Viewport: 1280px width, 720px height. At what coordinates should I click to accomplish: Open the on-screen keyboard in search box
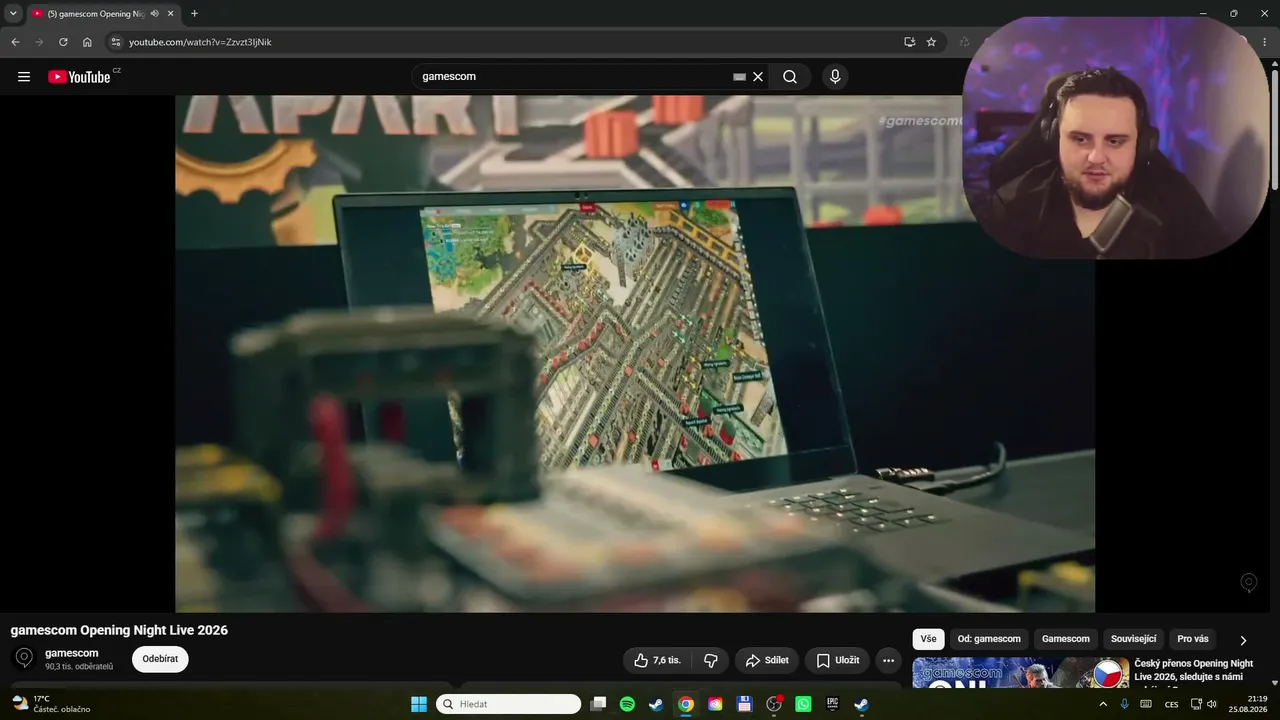click(x=739, y=77)
